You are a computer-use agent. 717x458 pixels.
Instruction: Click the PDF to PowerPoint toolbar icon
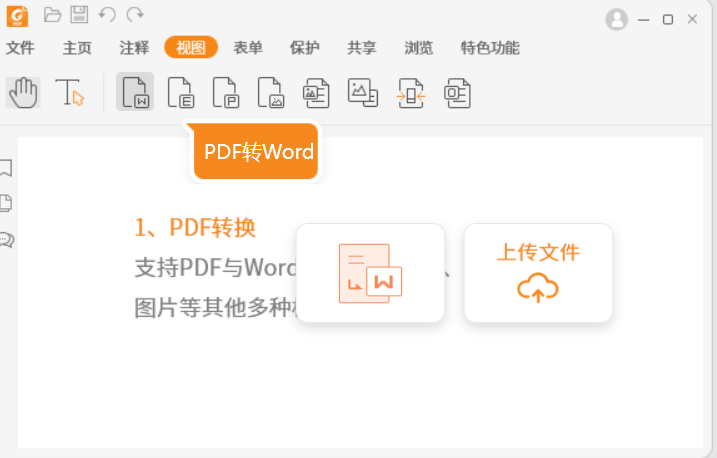coord(225,93)
